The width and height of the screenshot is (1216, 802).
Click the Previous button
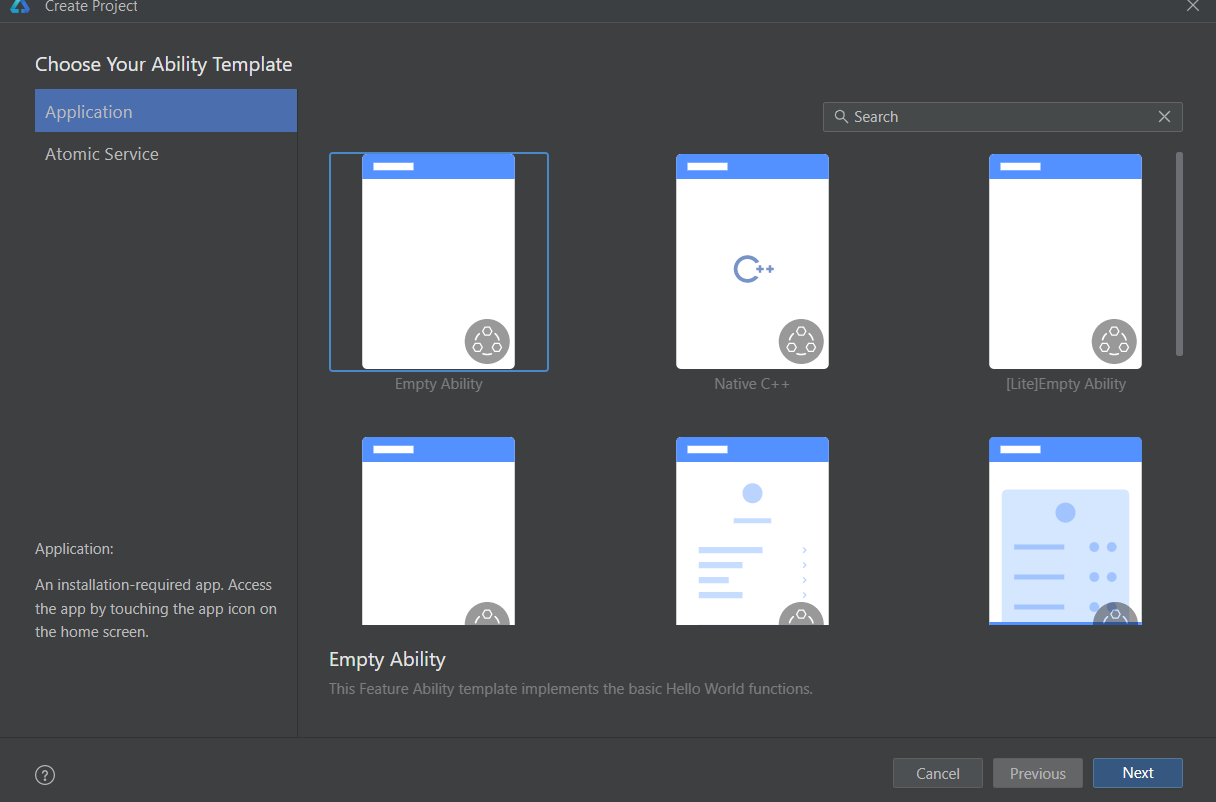click(x=1038, y=773)
